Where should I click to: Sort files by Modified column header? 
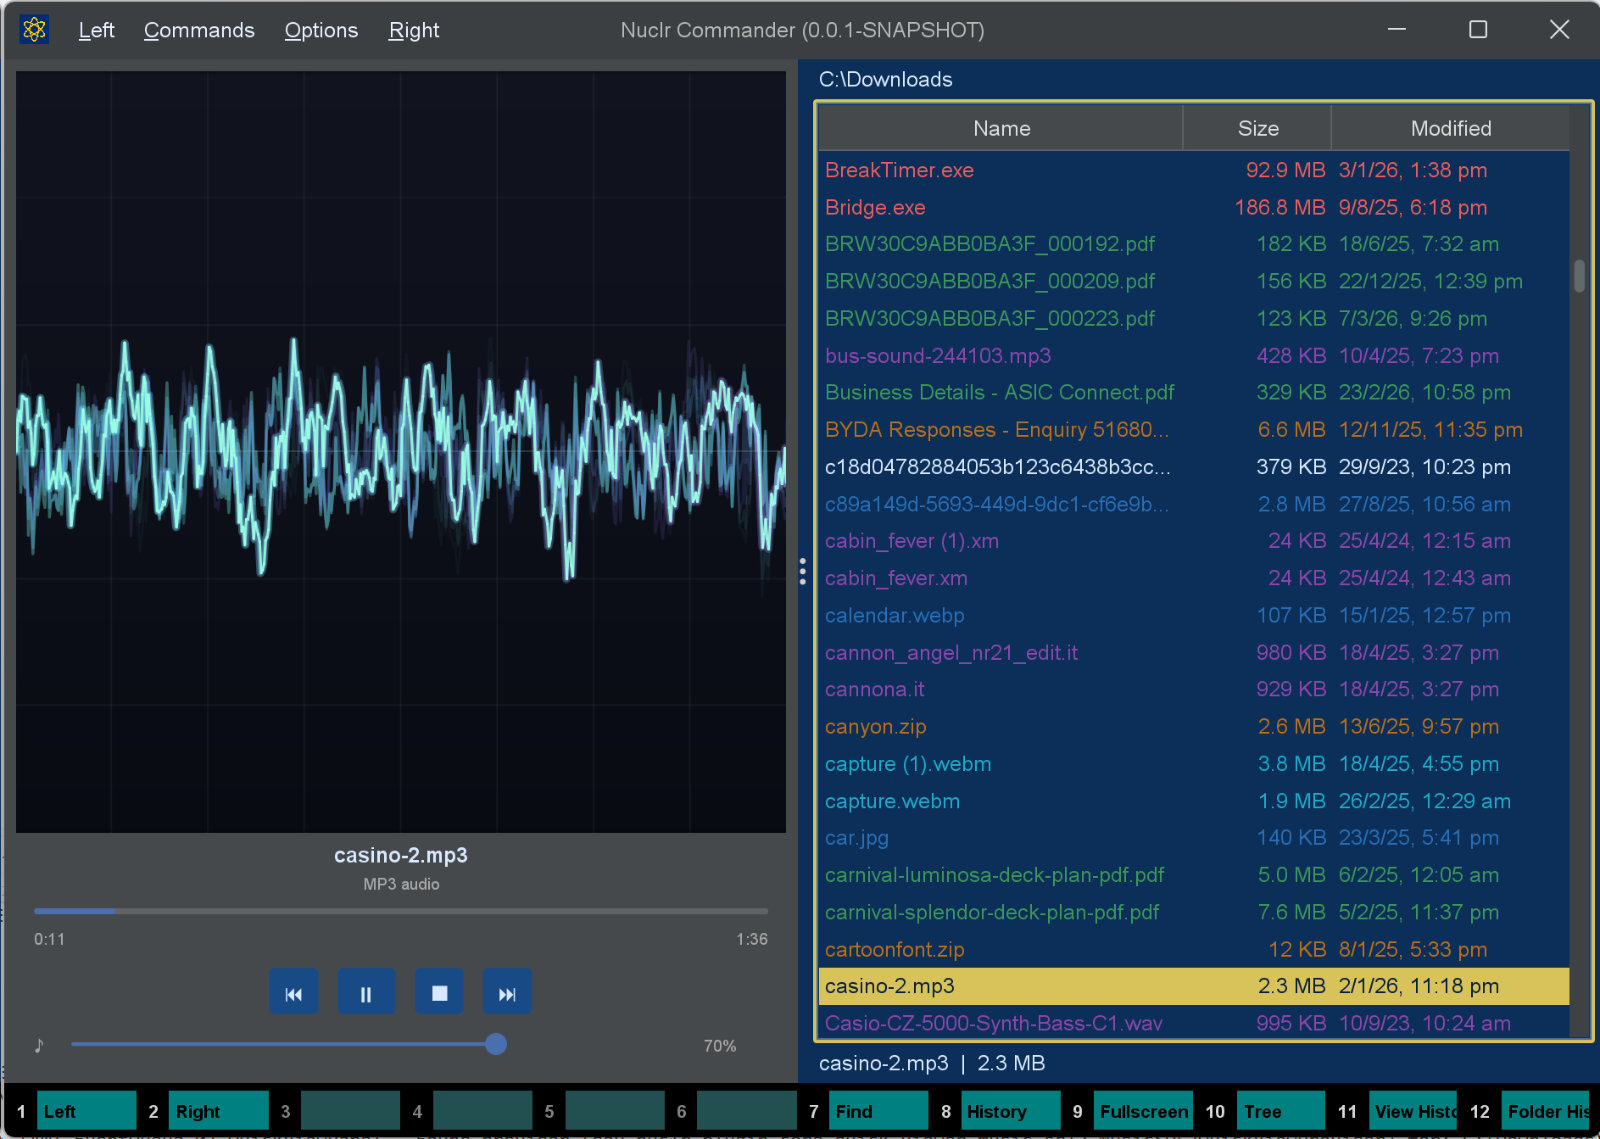pyautogui.click(x=1450, y=128)
